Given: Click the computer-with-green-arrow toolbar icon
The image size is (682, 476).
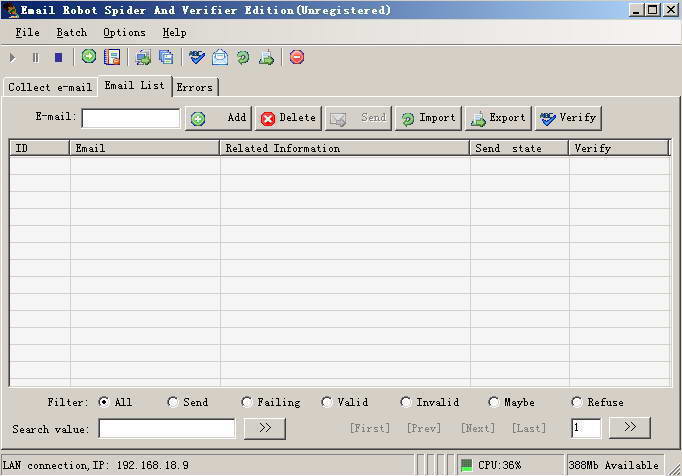Looking at the screenshot, I should (x=143, y=57).
